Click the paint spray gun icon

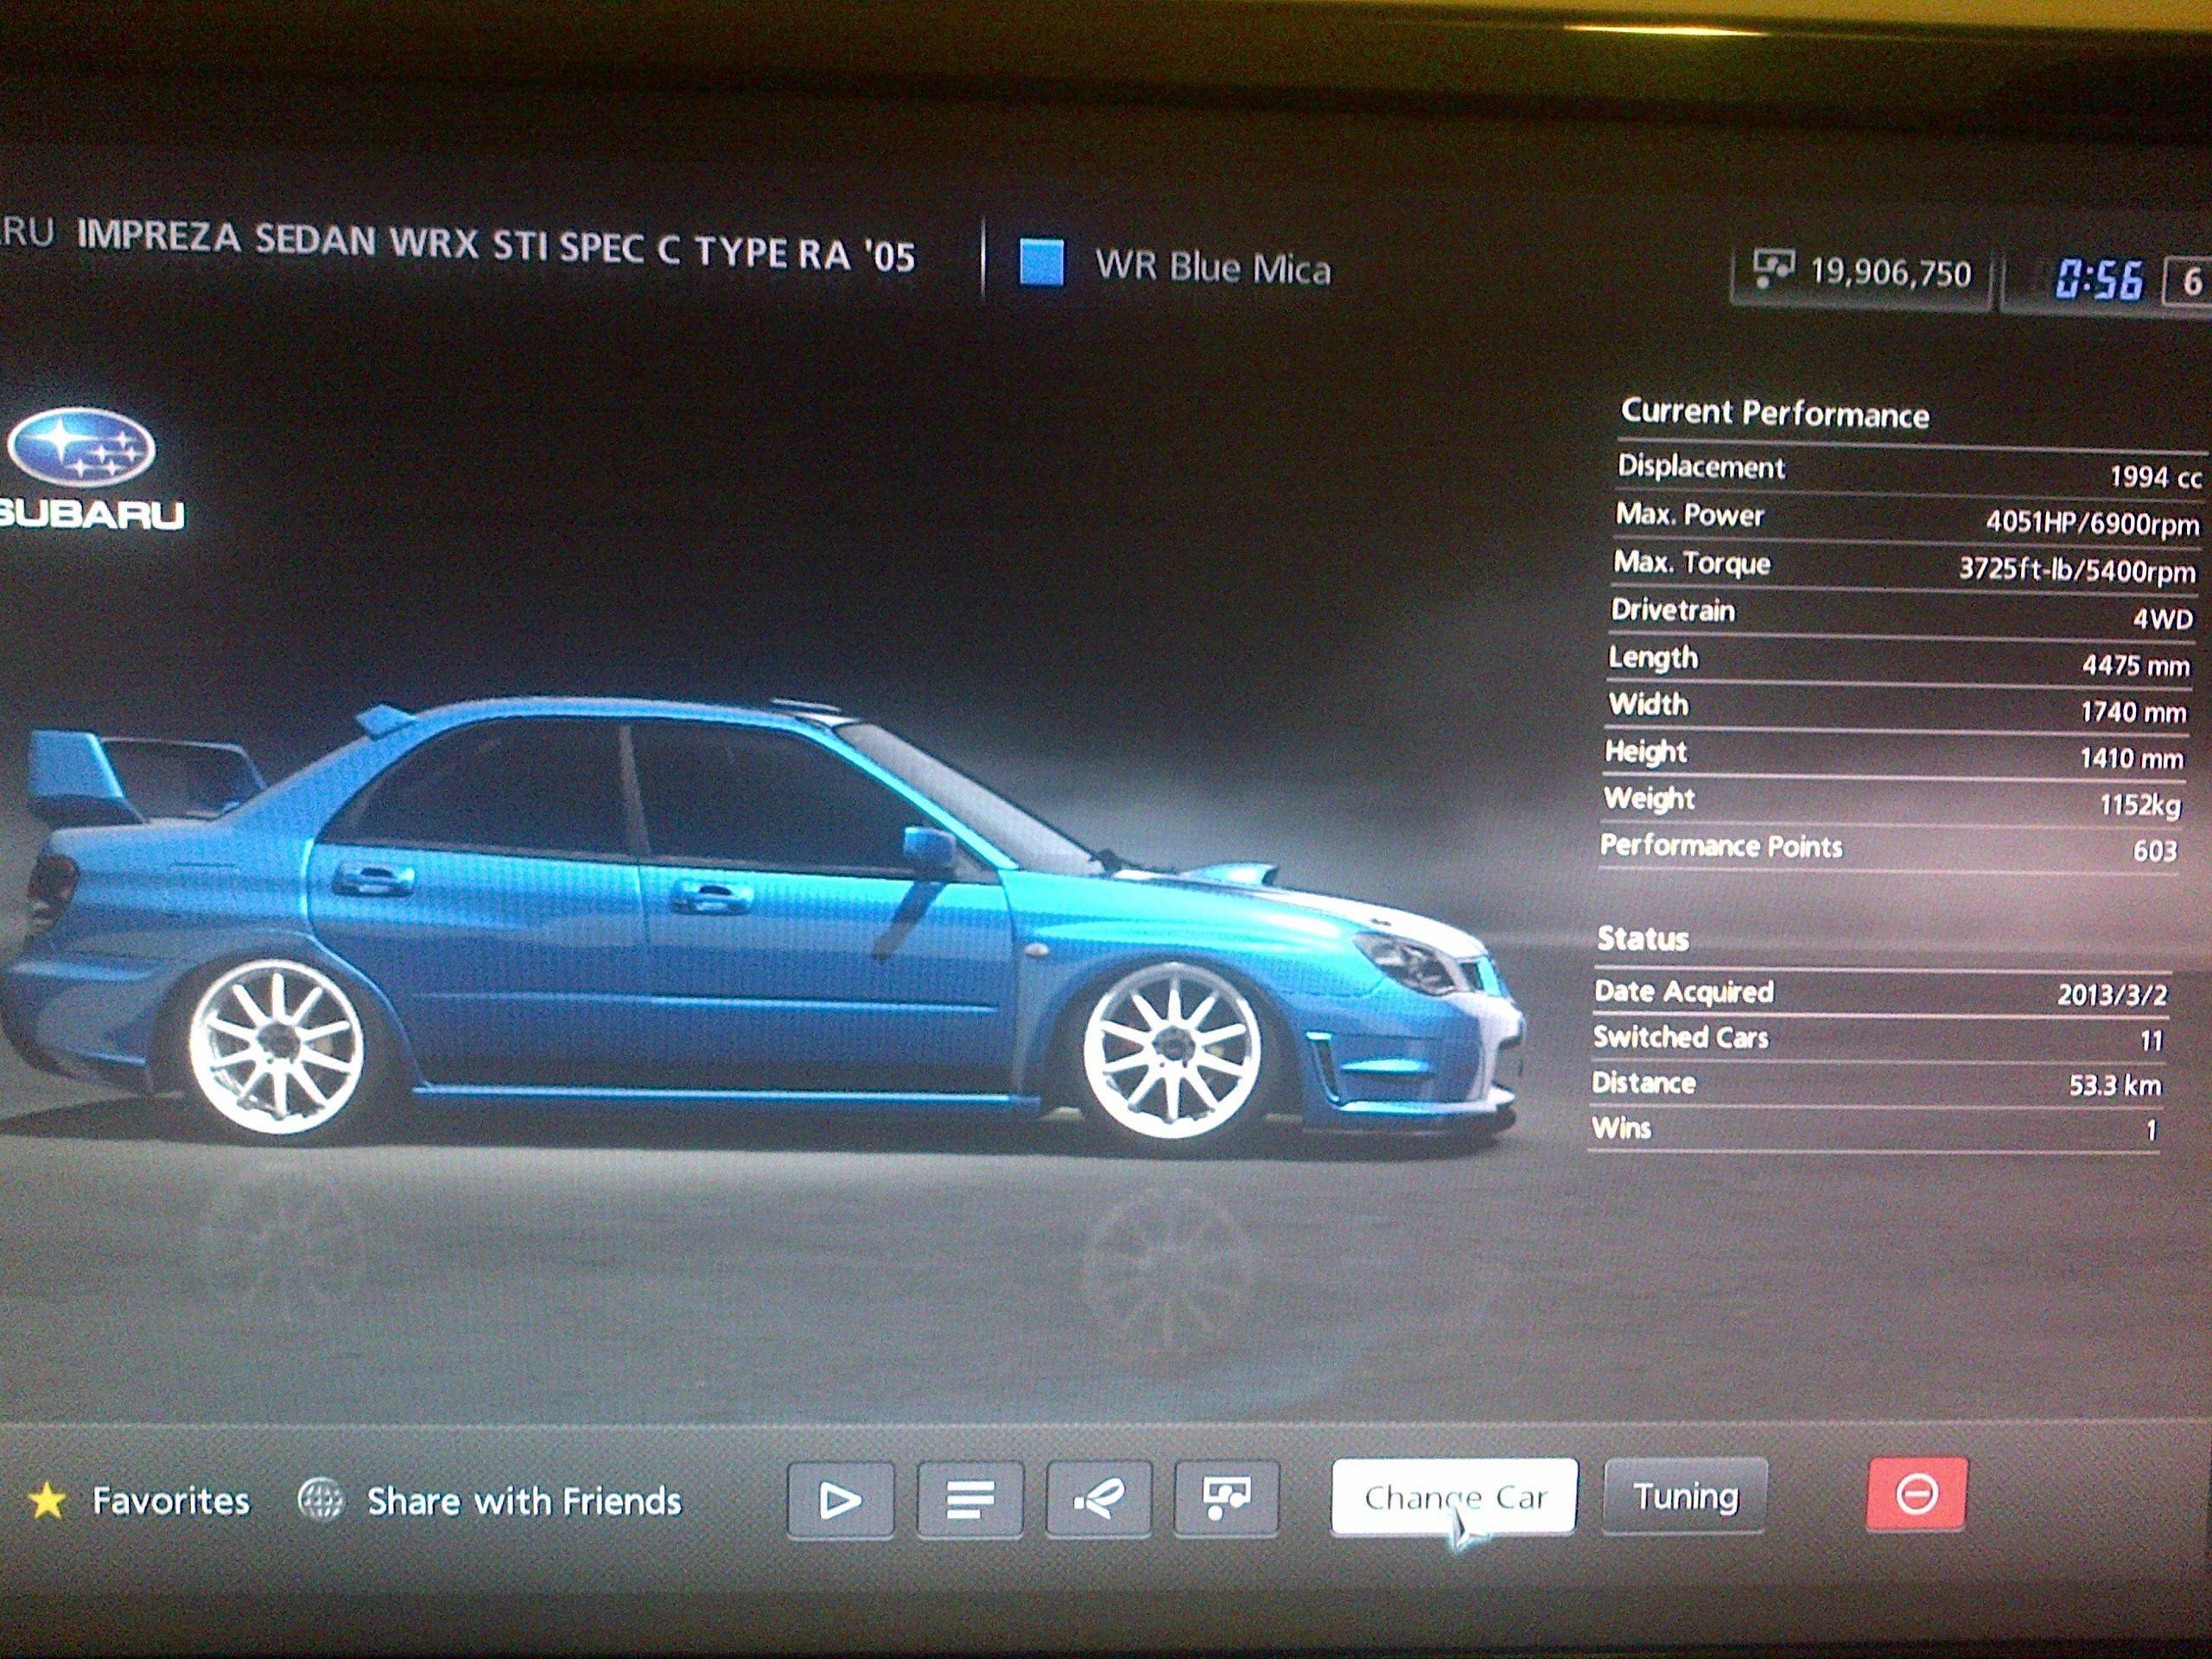point(1098,1499)
